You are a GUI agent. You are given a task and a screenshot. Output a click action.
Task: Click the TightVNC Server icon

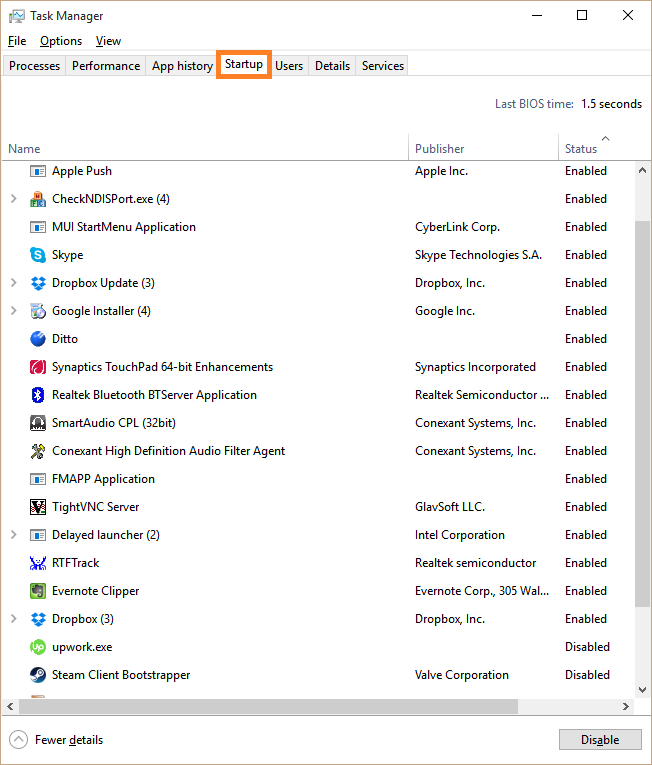click(38, 507)
